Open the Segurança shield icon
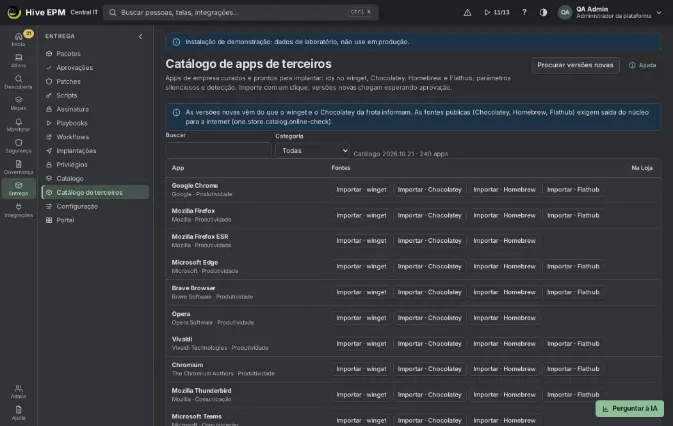This screenshot has width=673, height=426. point(18,146)
